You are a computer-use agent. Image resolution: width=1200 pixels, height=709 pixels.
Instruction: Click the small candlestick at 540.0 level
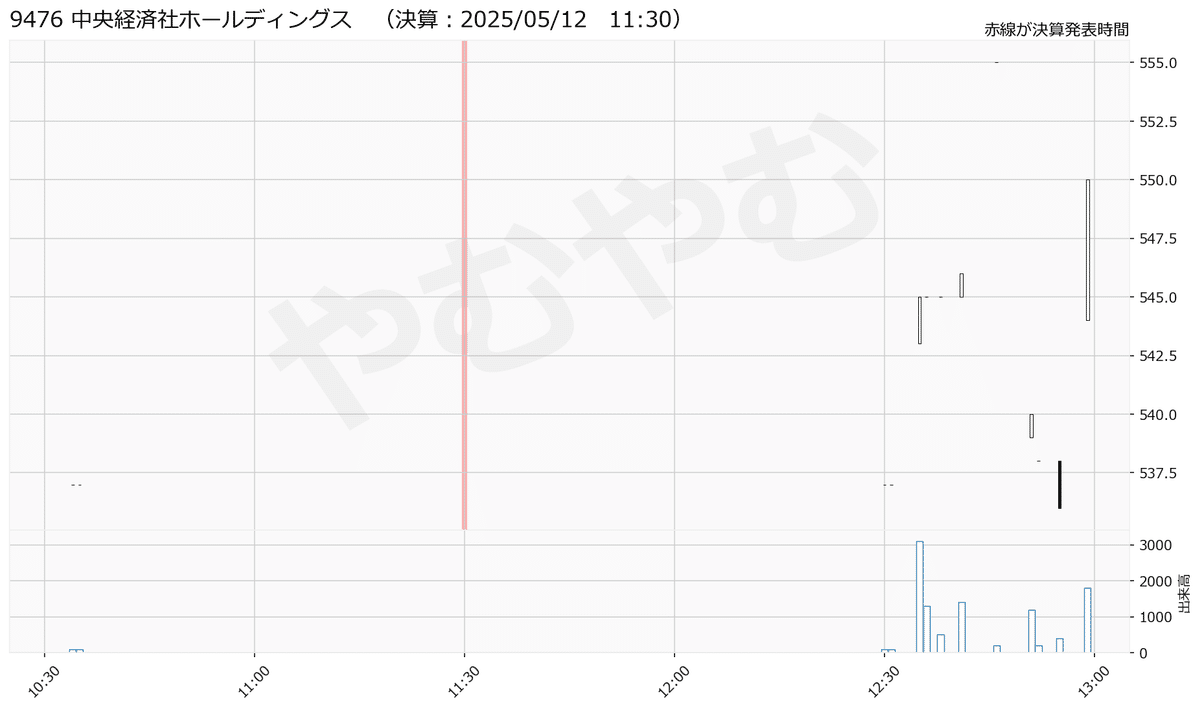coord(1032,426)
